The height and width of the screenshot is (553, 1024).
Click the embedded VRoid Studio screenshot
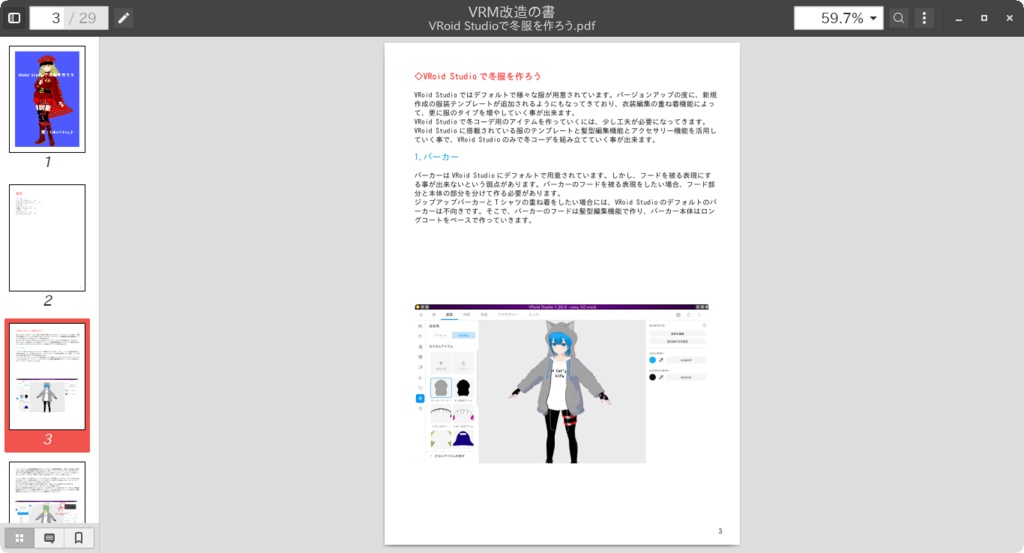(x=562, y=384)
